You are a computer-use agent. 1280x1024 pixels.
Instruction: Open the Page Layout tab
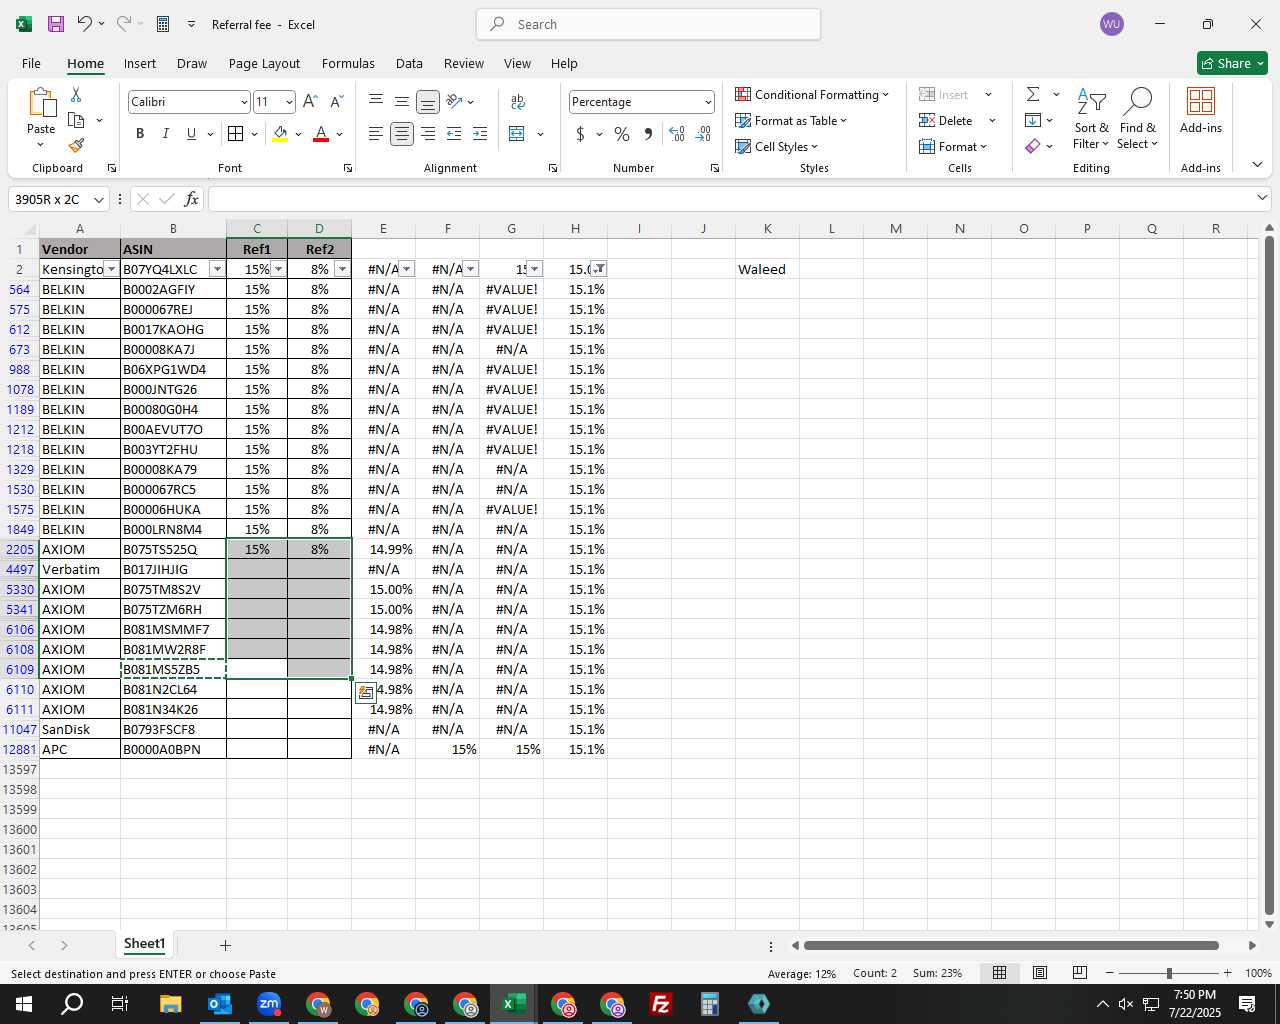tap(264, 63)
